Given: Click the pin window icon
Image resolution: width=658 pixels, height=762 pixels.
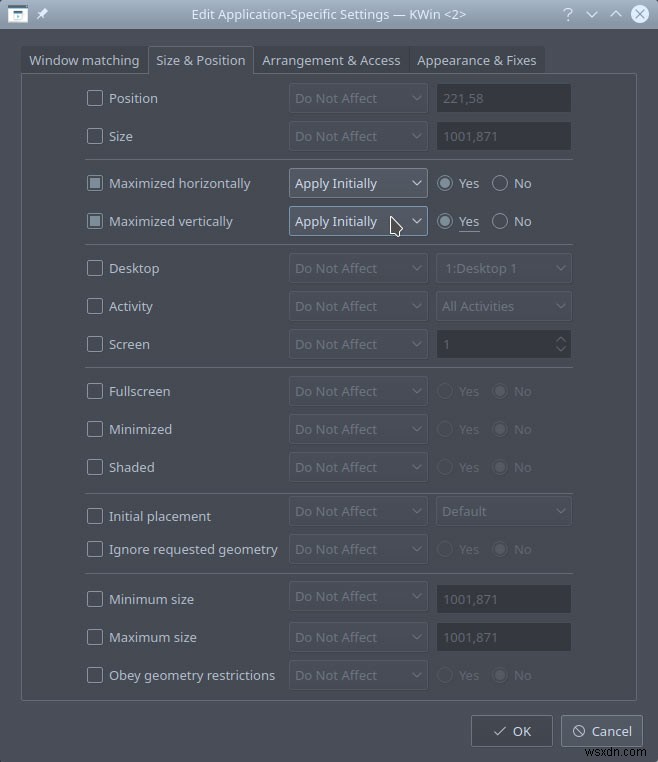Looking at the screenshot, I should coord(42,15).
